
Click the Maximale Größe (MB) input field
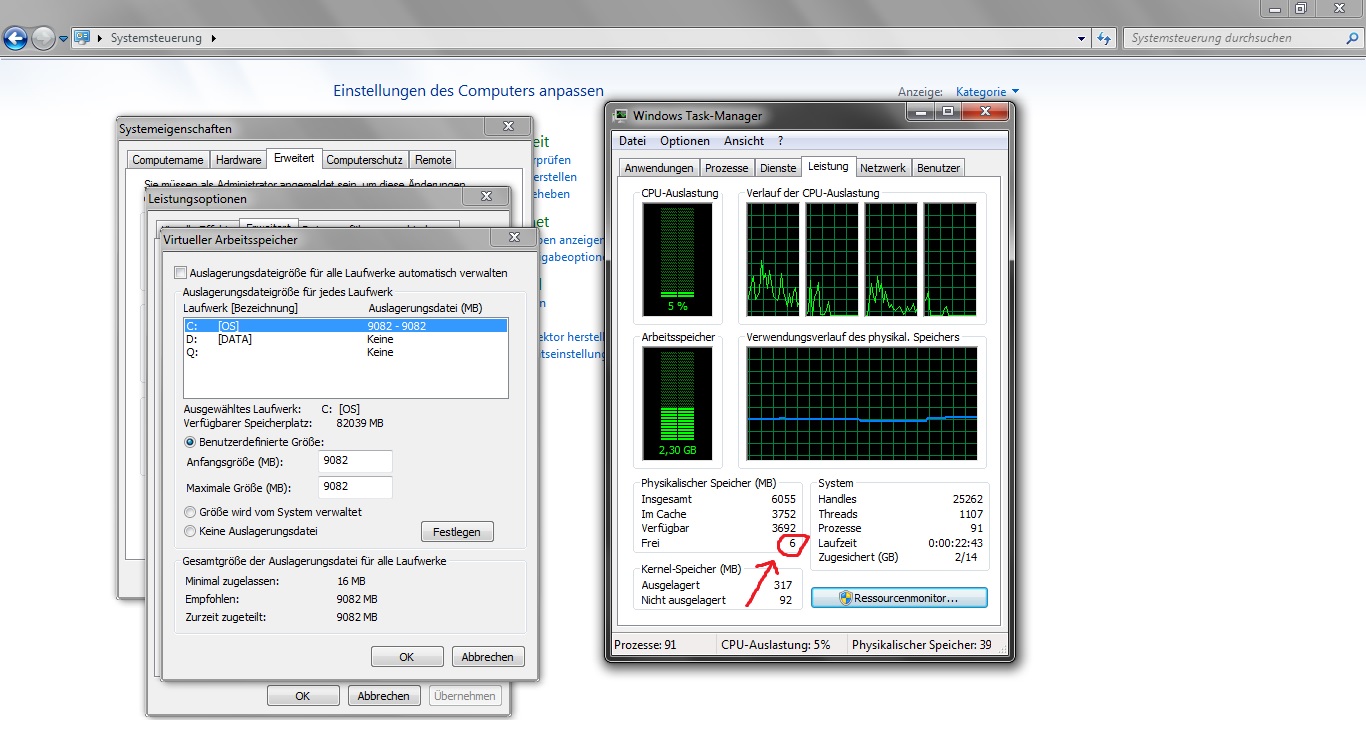tap(355, 487)
